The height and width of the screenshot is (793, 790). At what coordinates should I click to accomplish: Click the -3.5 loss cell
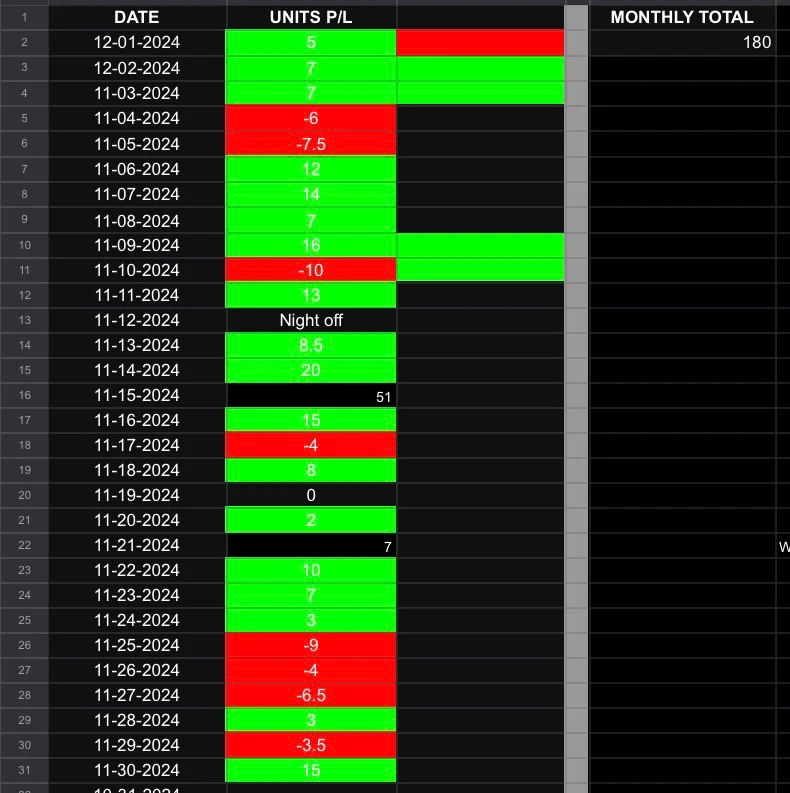click(311, 745)
